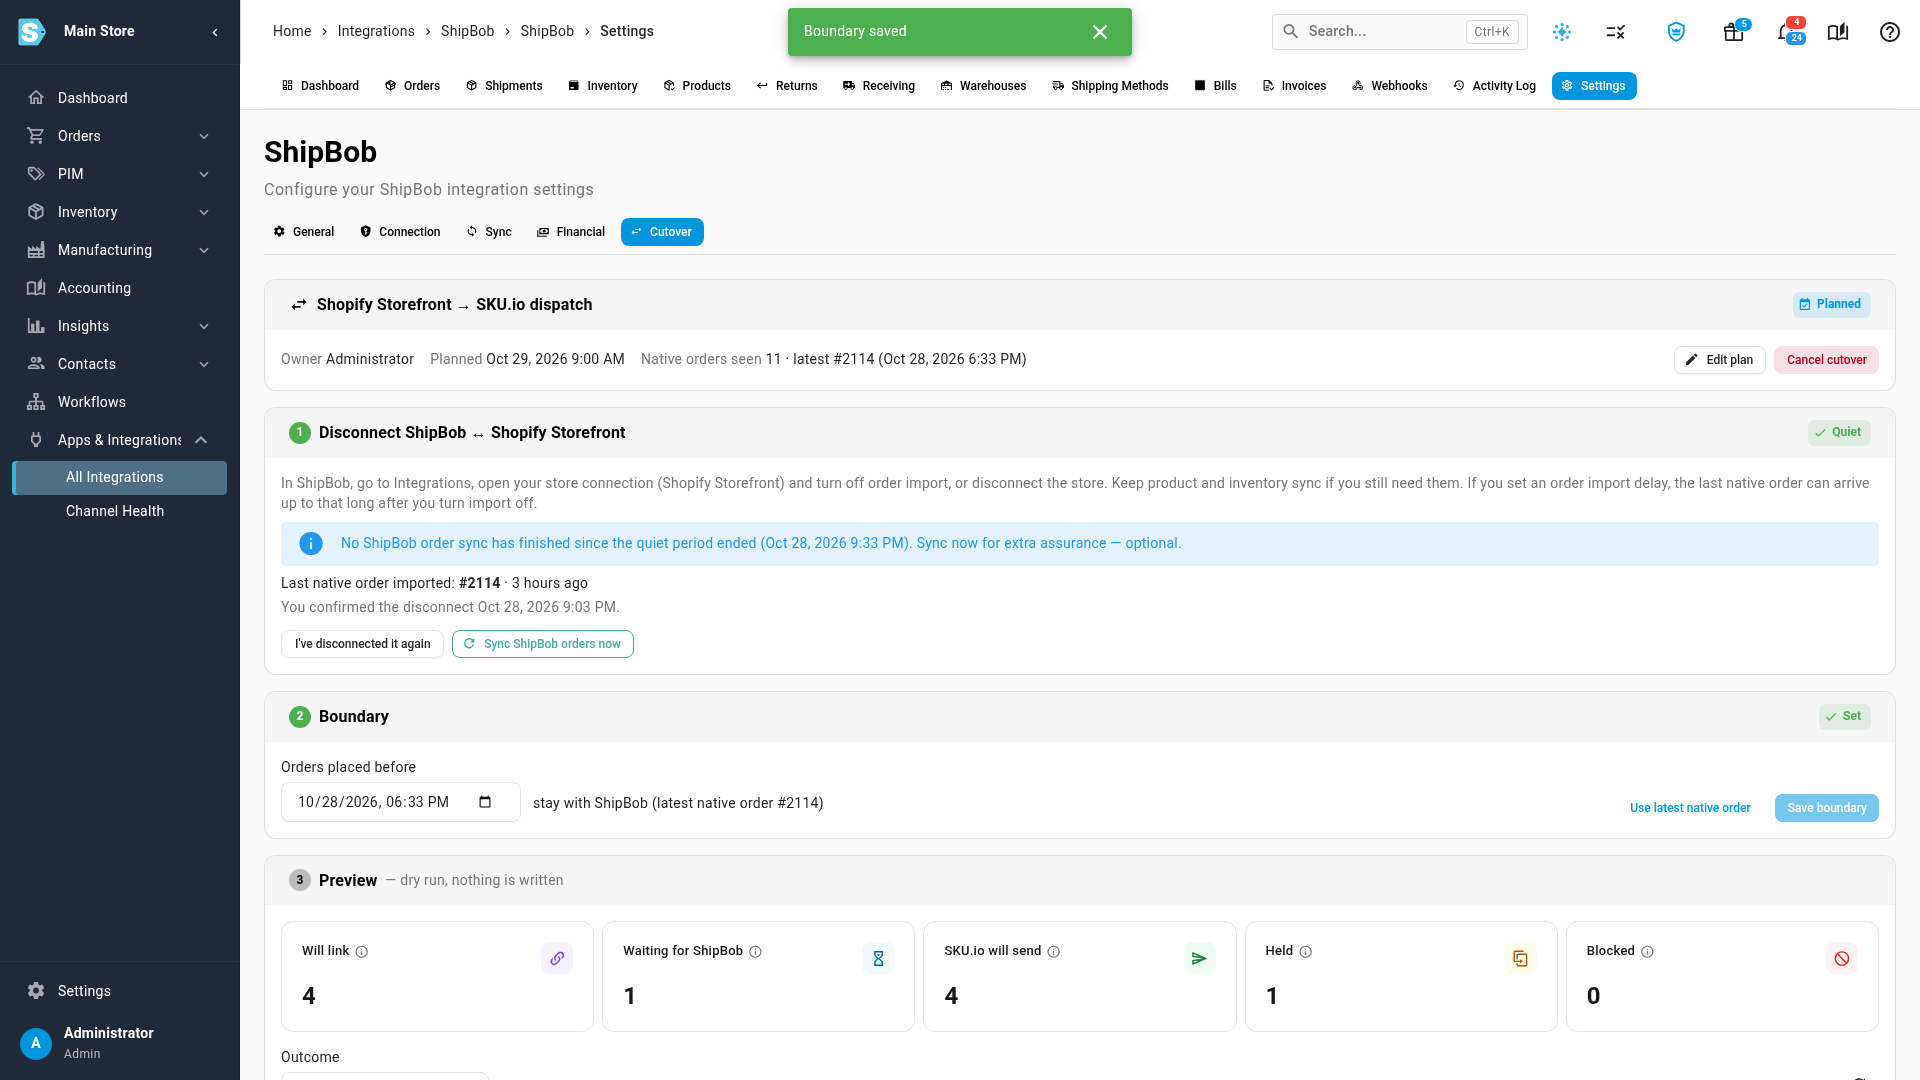Click info icon beside SKU.io will send
Viewport: 1920px width, 1080px height.
pos(1054,952)
